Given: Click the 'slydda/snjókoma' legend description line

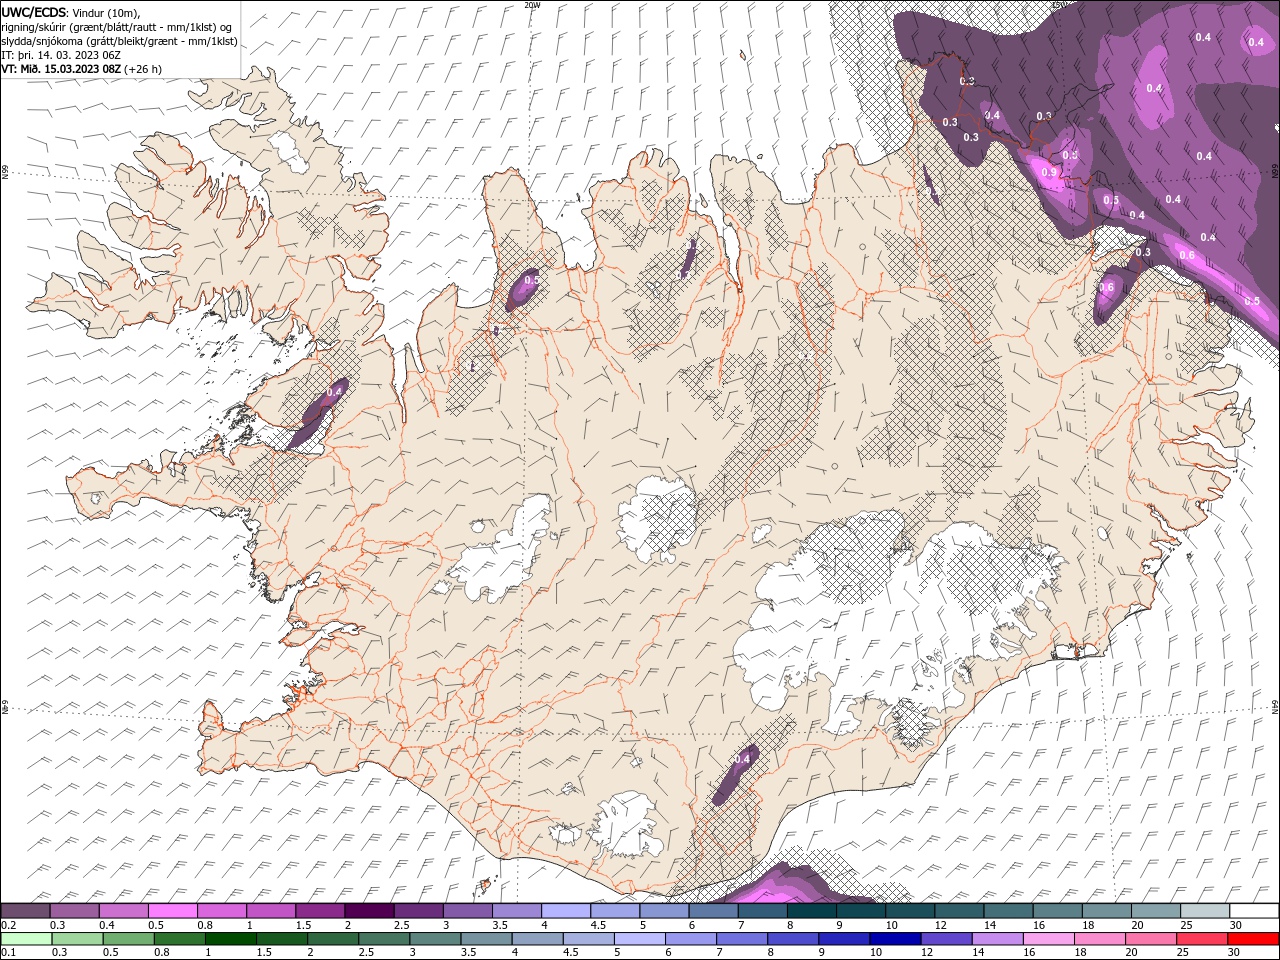Looking at the screenshot, I should click(119, 41).
